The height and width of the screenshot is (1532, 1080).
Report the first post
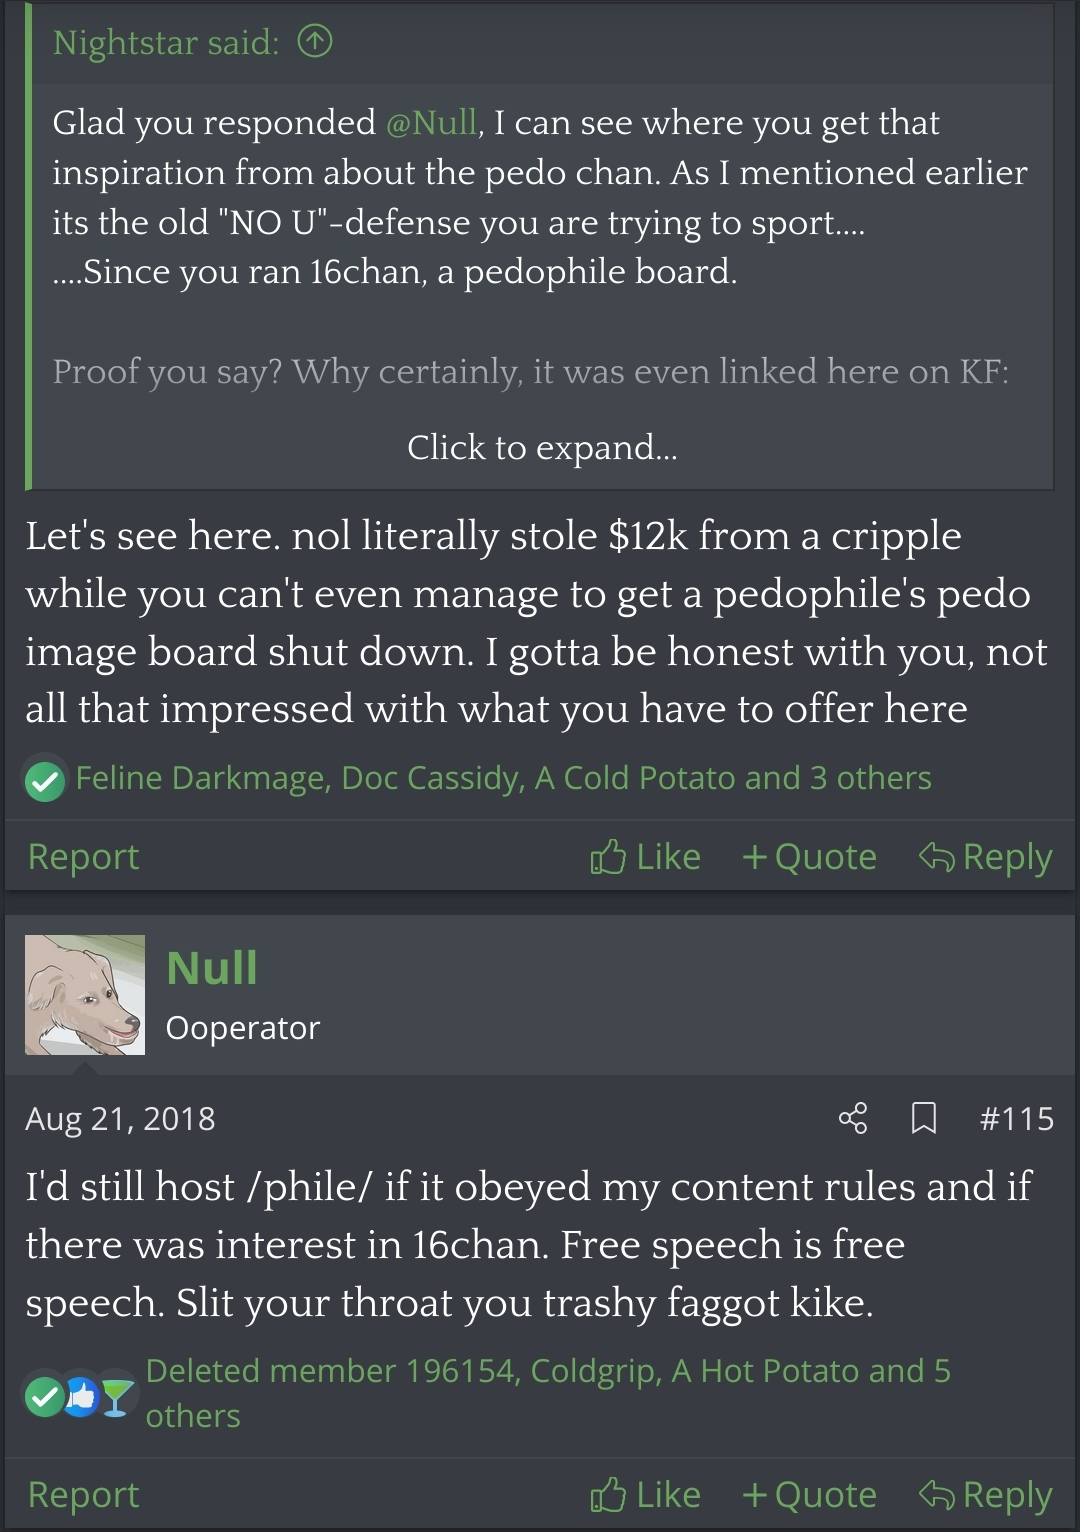(x=83, y=857)
